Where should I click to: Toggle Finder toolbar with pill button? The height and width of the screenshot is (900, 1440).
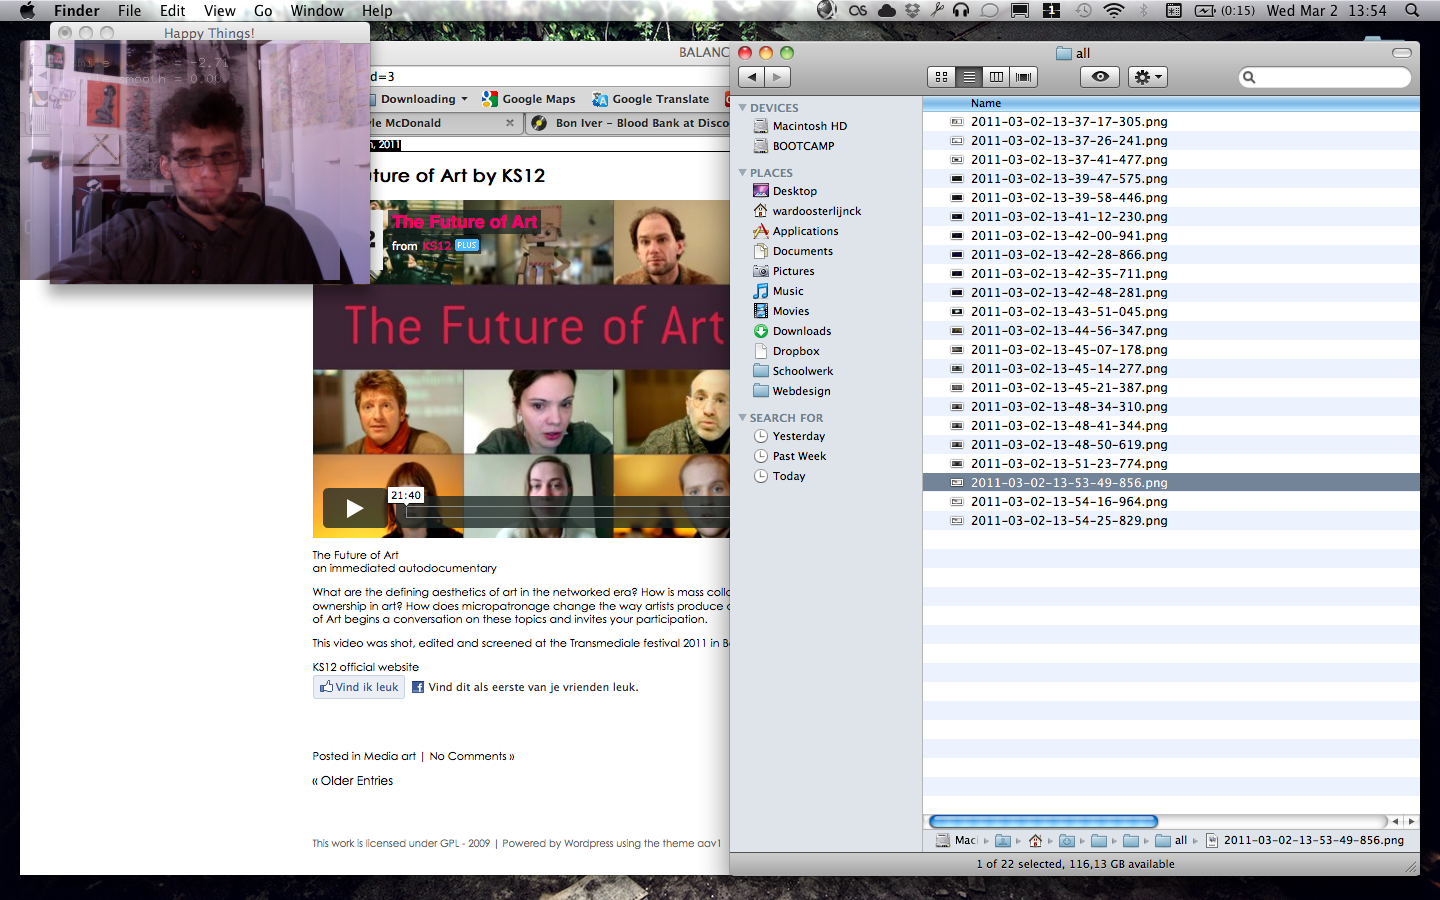(1402, 53)
